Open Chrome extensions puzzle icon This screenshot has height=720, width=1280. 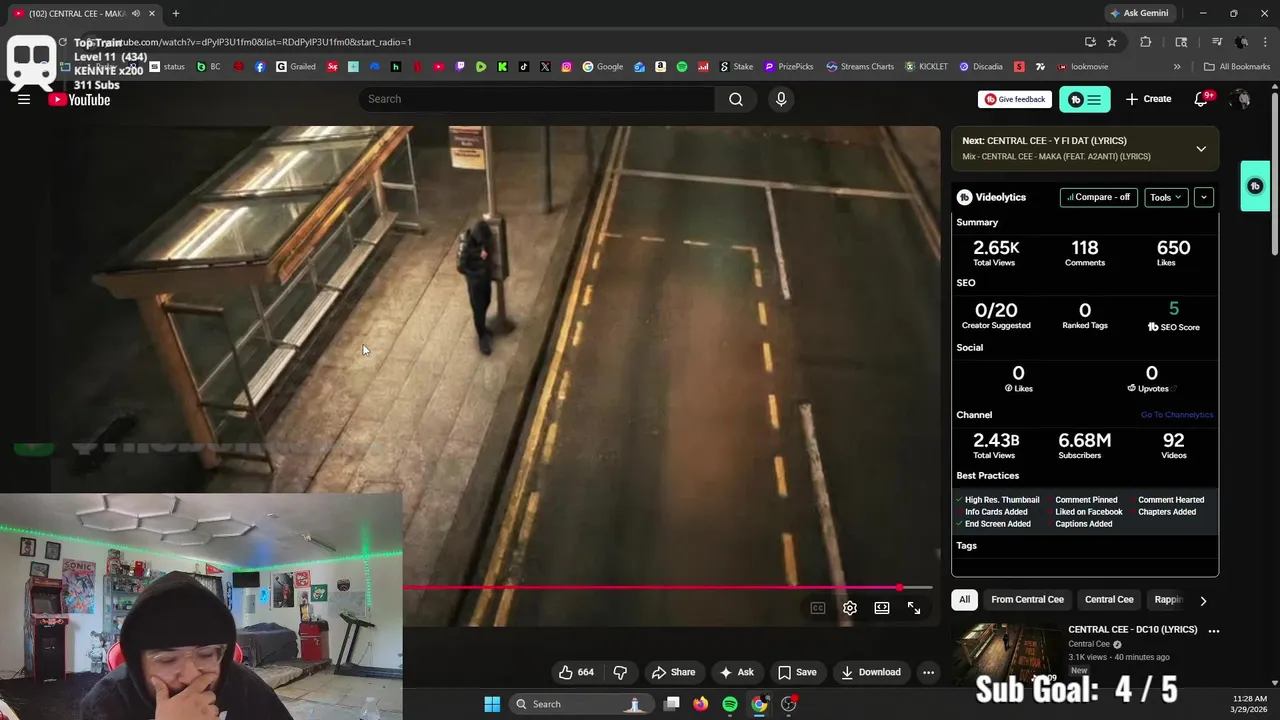1146,42
